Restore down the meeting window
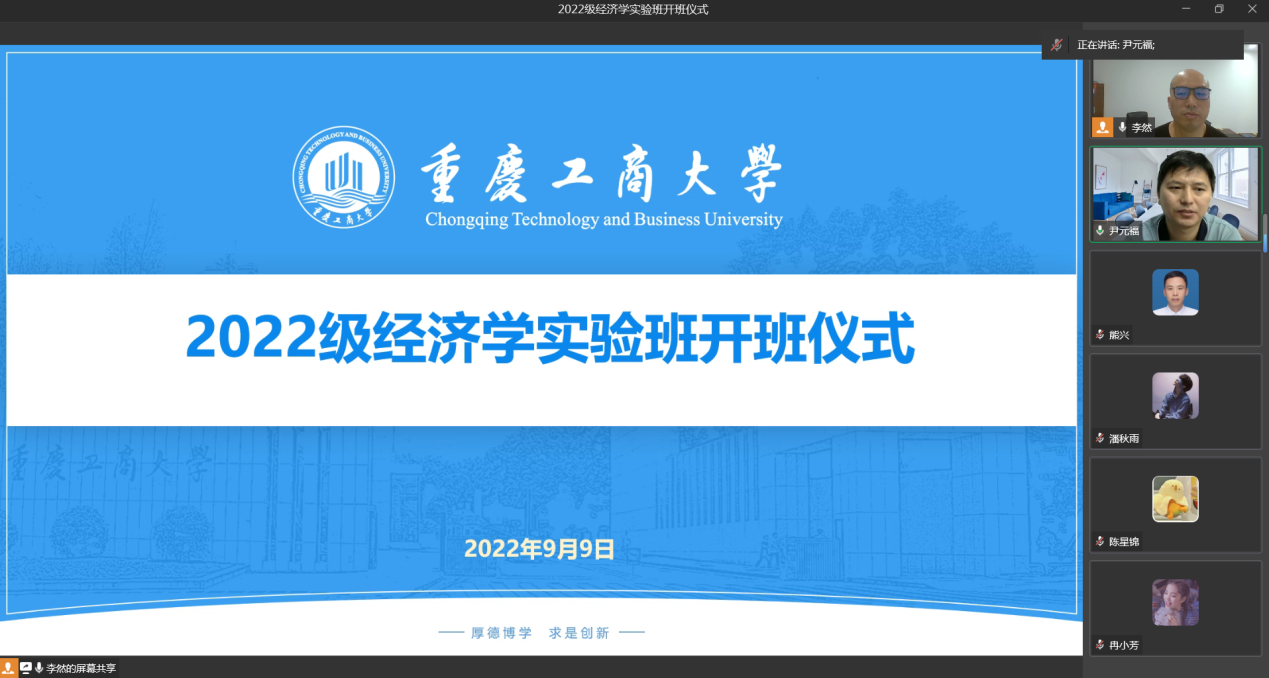Image resolution: width=1269 pixels, height=678 pixels. (x=1219, y=9)
